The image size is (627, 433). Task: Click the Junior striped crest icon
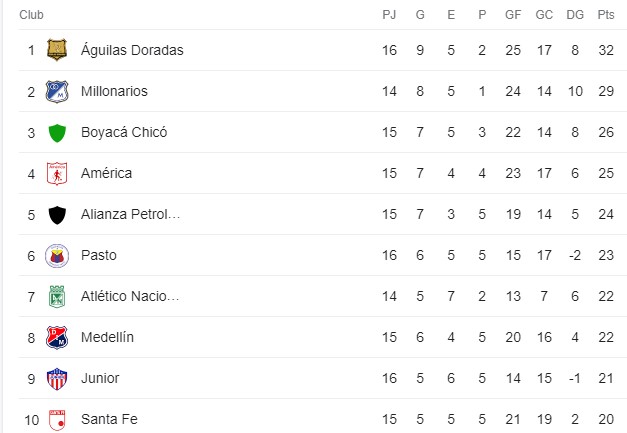[x=57, y=379]
